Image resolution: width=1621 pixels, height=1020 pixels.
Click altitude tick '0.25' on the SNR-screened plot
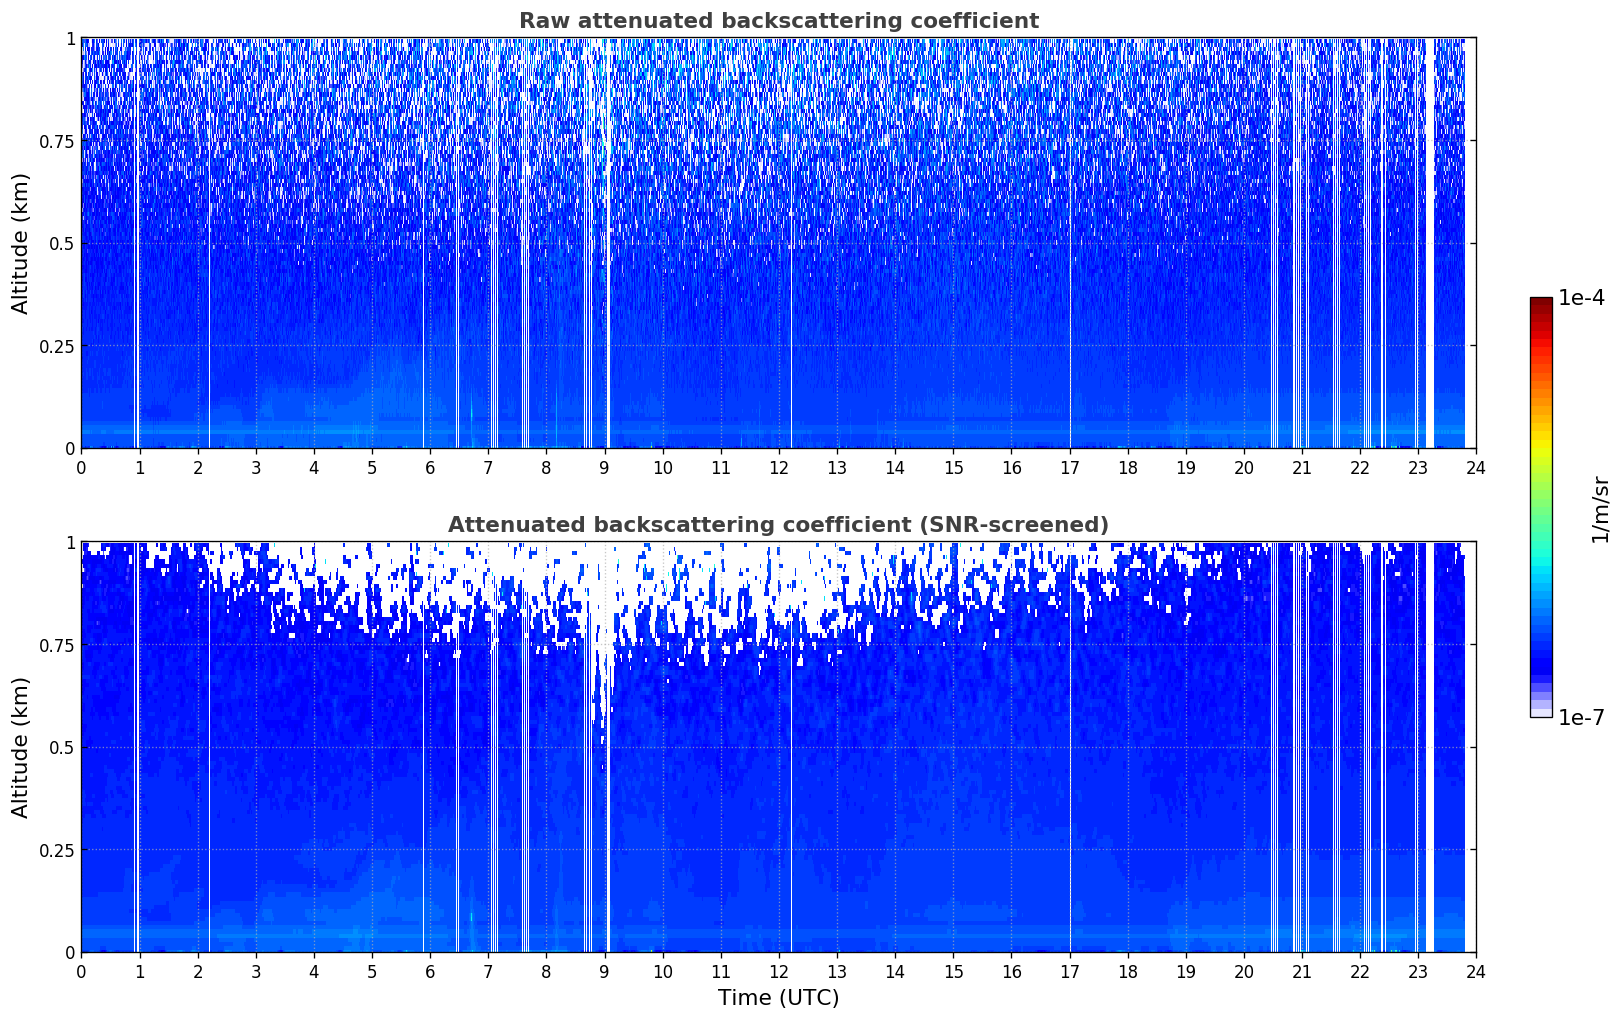[58, 850]
